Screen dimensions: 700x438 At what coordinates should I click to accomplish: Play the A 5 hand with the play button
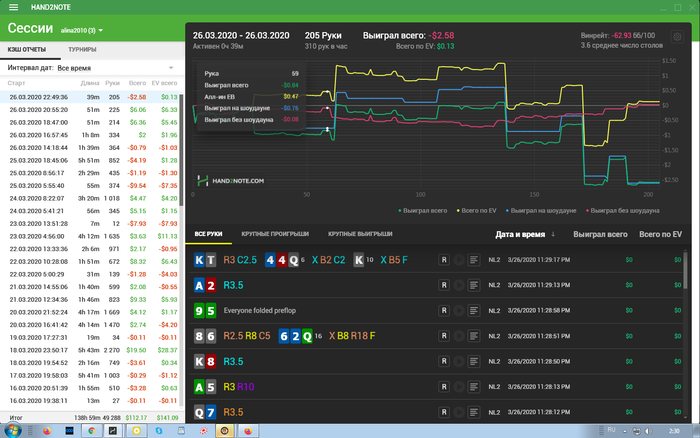(458, 387)
